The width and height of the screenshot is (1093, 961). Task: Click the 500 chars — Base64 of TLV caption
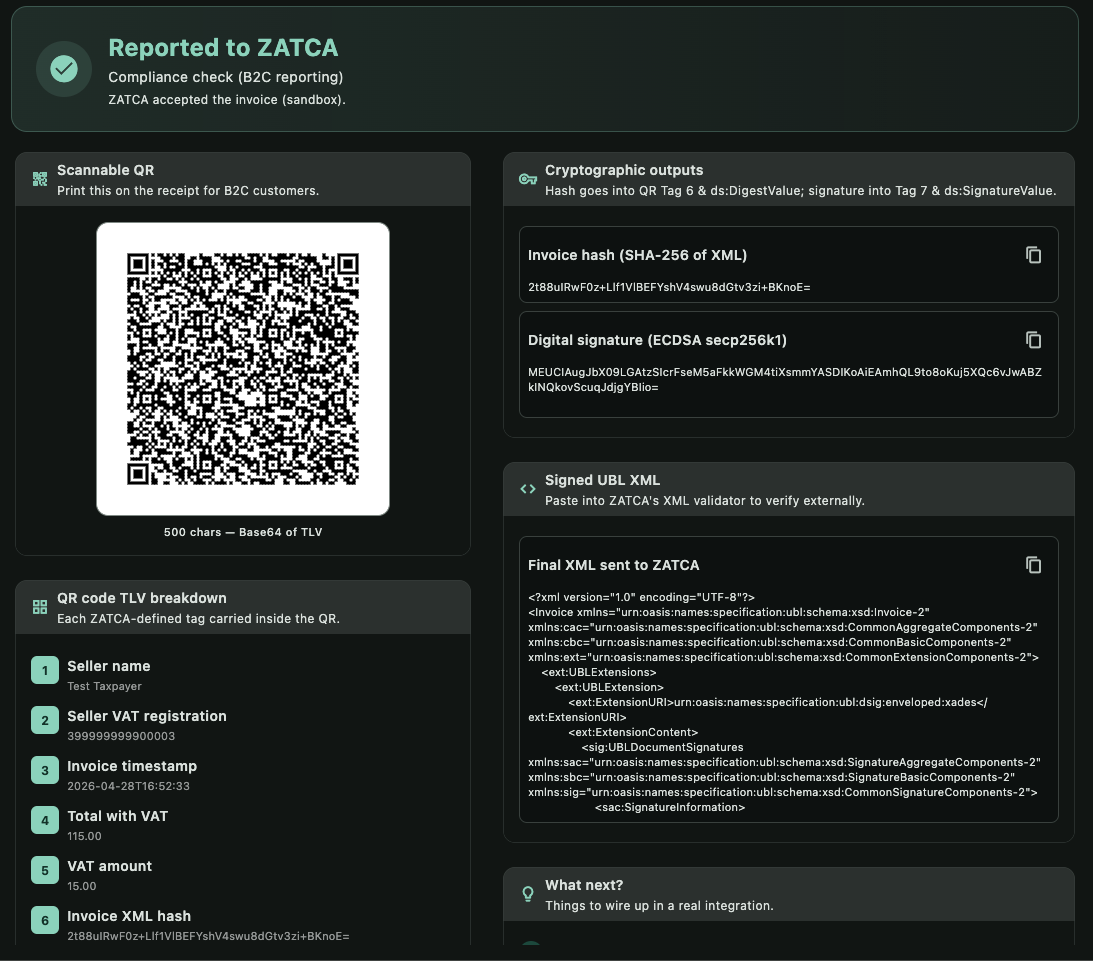point(243,532)
